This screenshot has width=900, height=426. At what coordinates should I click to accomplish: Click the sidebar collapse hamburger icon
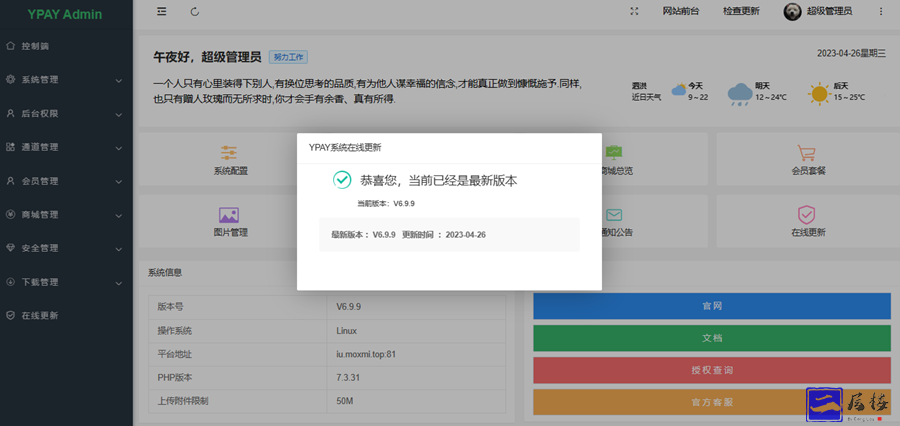click(162, 11)
